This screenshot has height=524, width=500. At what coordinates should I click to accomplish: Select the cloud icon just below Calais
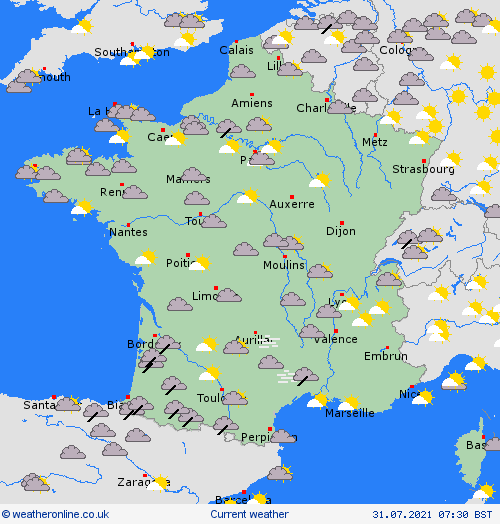243,71
